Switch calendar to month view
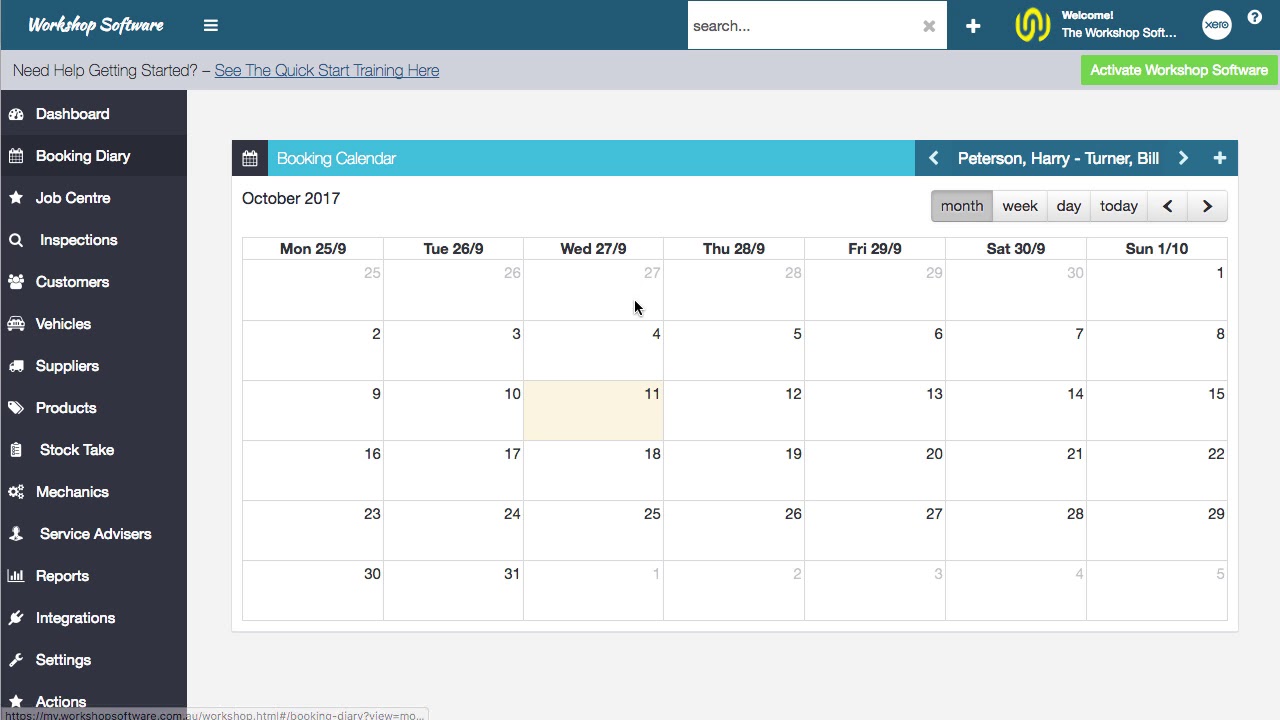Image resolution: width=1280 pixels, height=720 pixels. (962, 206)
